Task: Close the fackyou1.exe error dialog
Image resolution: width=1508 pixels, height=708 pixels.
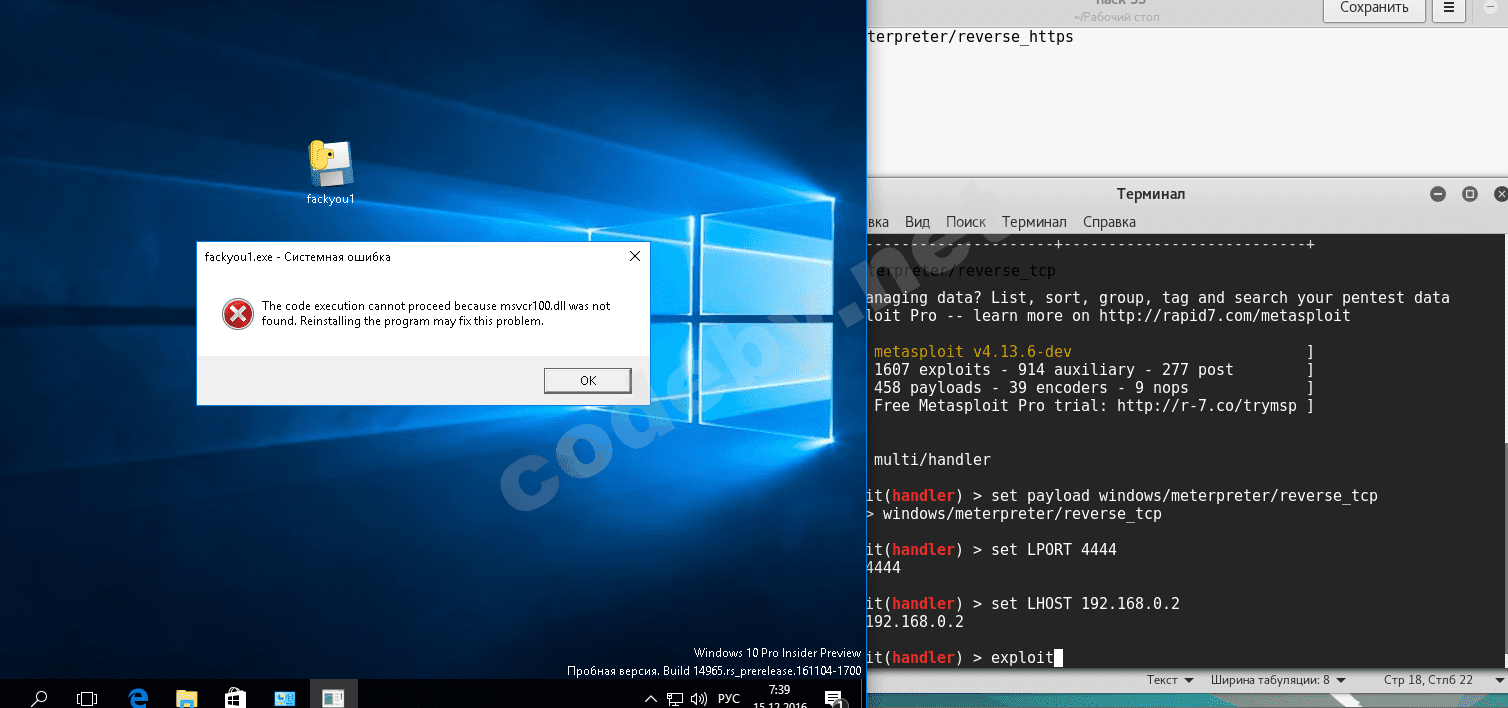Action: tap(634, 256)
